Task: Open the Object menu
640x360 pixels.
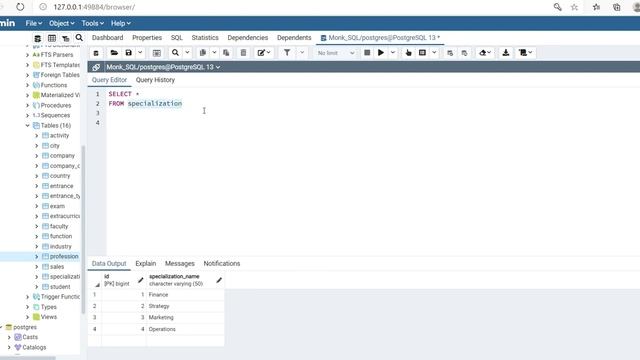Action: pyautogui.click(x=62, y=23)
